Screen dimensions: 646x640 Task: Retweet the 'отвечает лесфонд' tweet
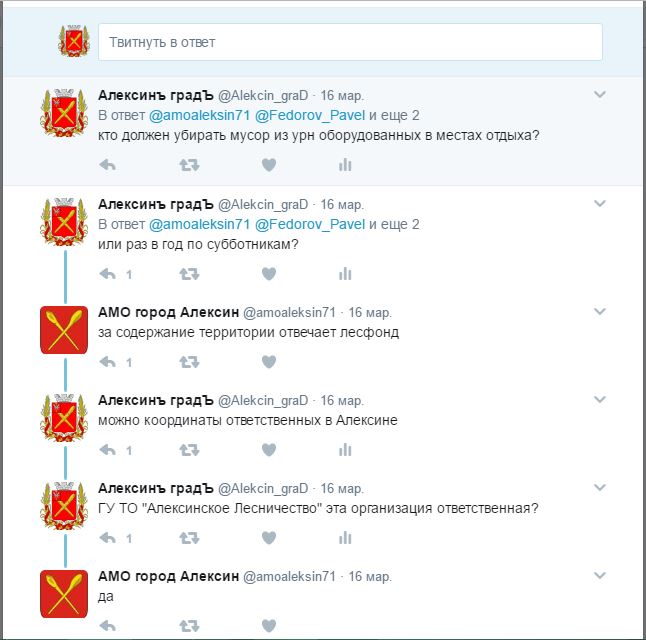pyautogui.click(x=190, y=362)
